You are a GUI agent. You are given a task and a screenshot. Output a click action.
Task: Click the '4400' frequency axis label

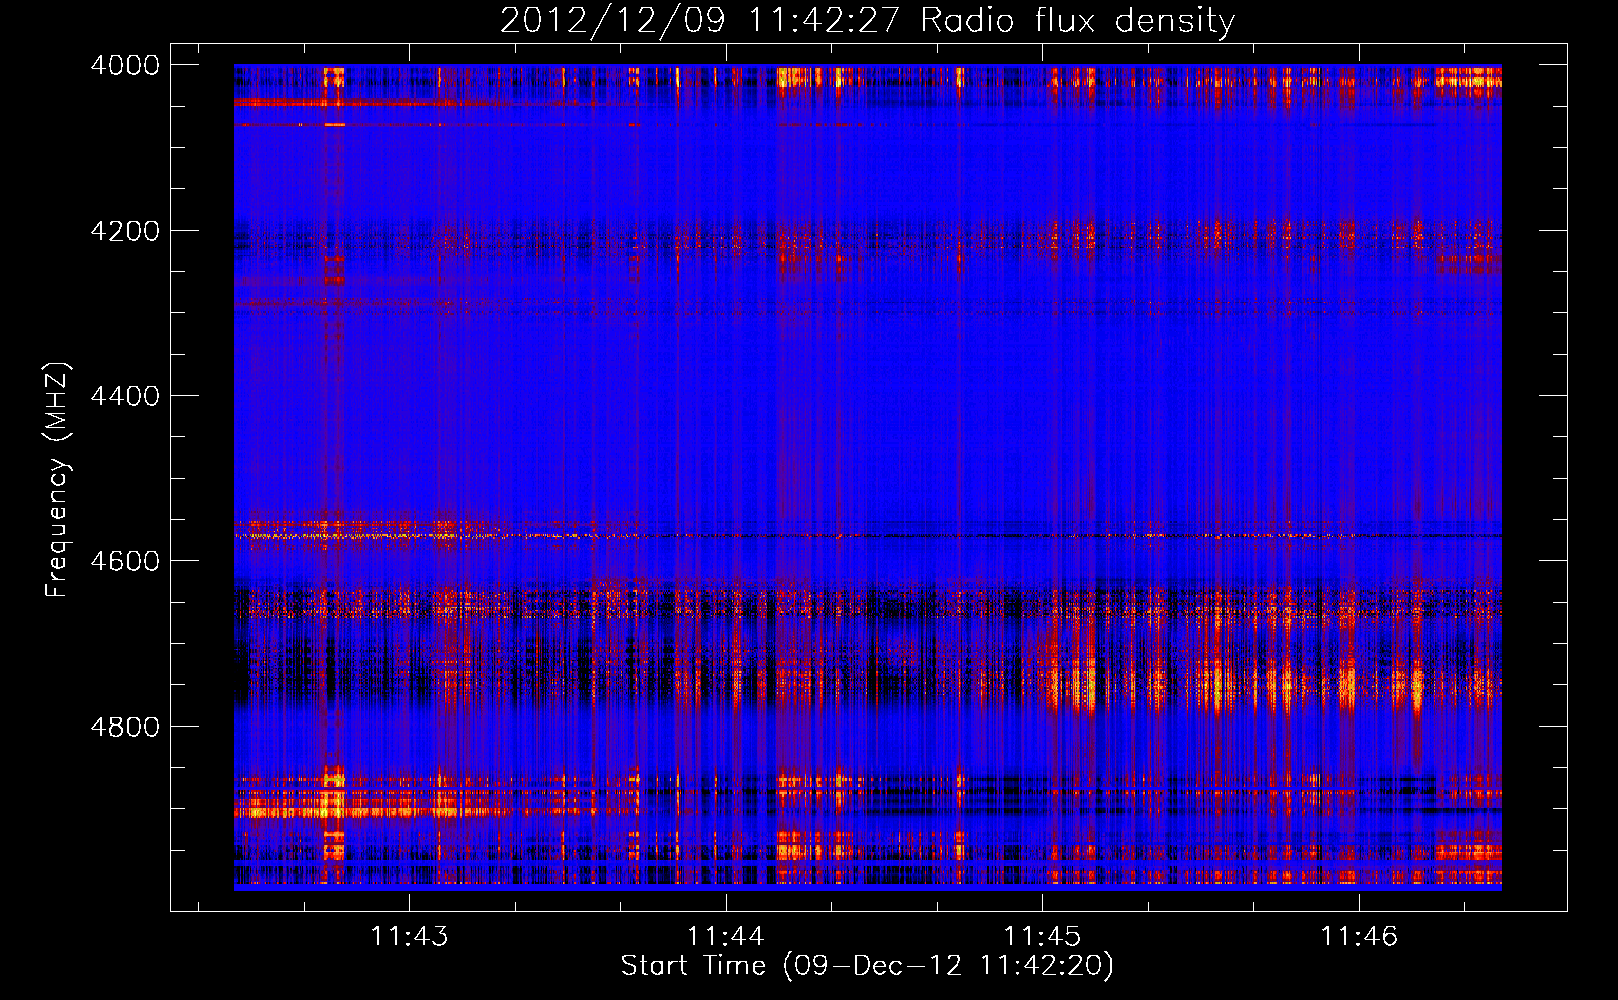tap(125, 396)
